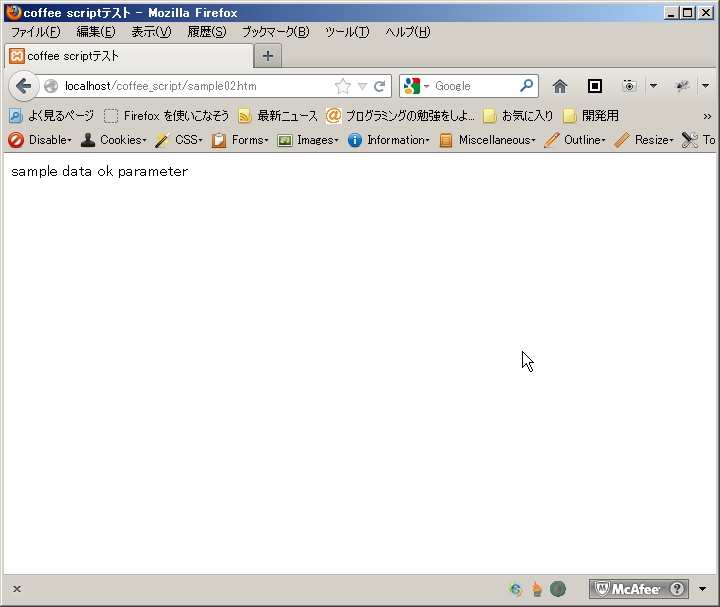Click the Firebug bug icon
720x607 pixels.
tap(682, 86)
